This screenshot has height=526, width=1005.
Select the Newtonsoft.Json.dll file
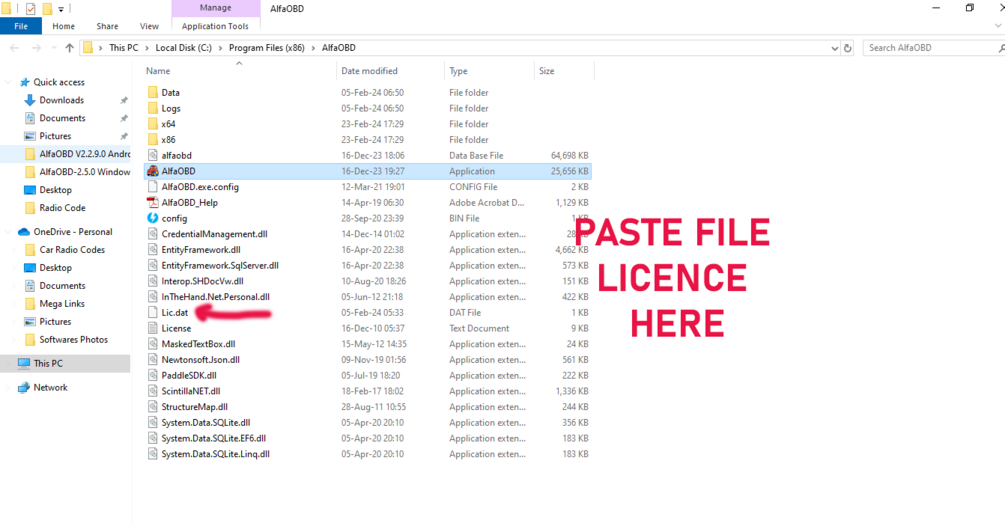click(x=201, y=359)
